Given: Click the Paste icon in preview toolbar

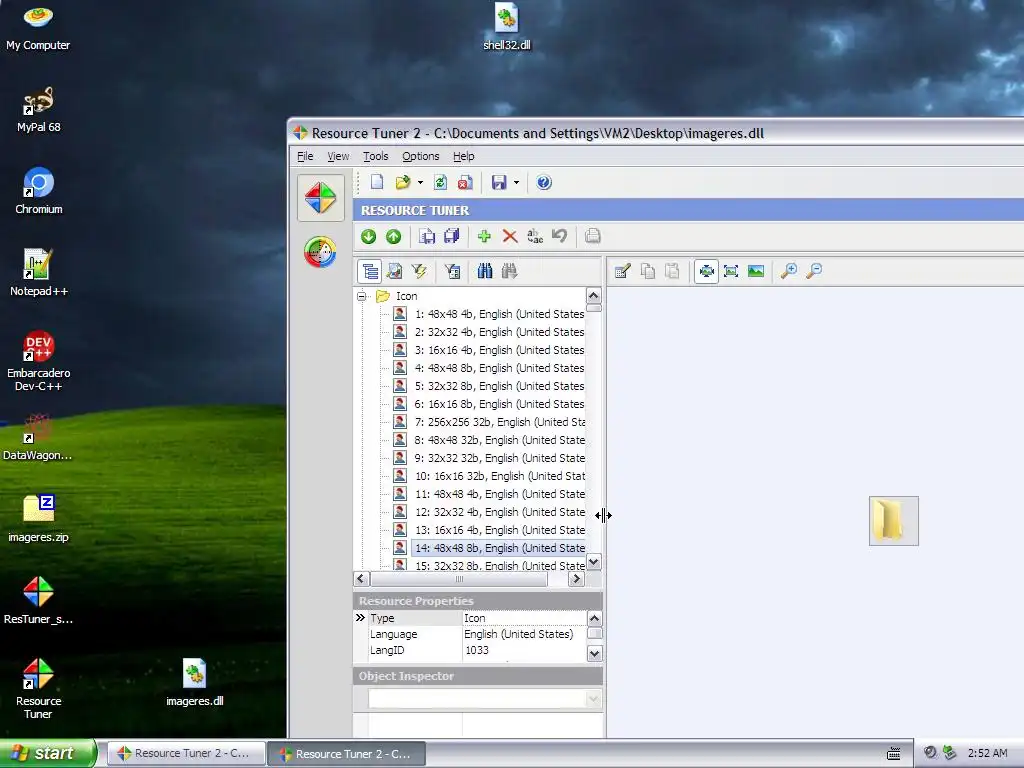Looking at the screenshot, I should 673,271.
